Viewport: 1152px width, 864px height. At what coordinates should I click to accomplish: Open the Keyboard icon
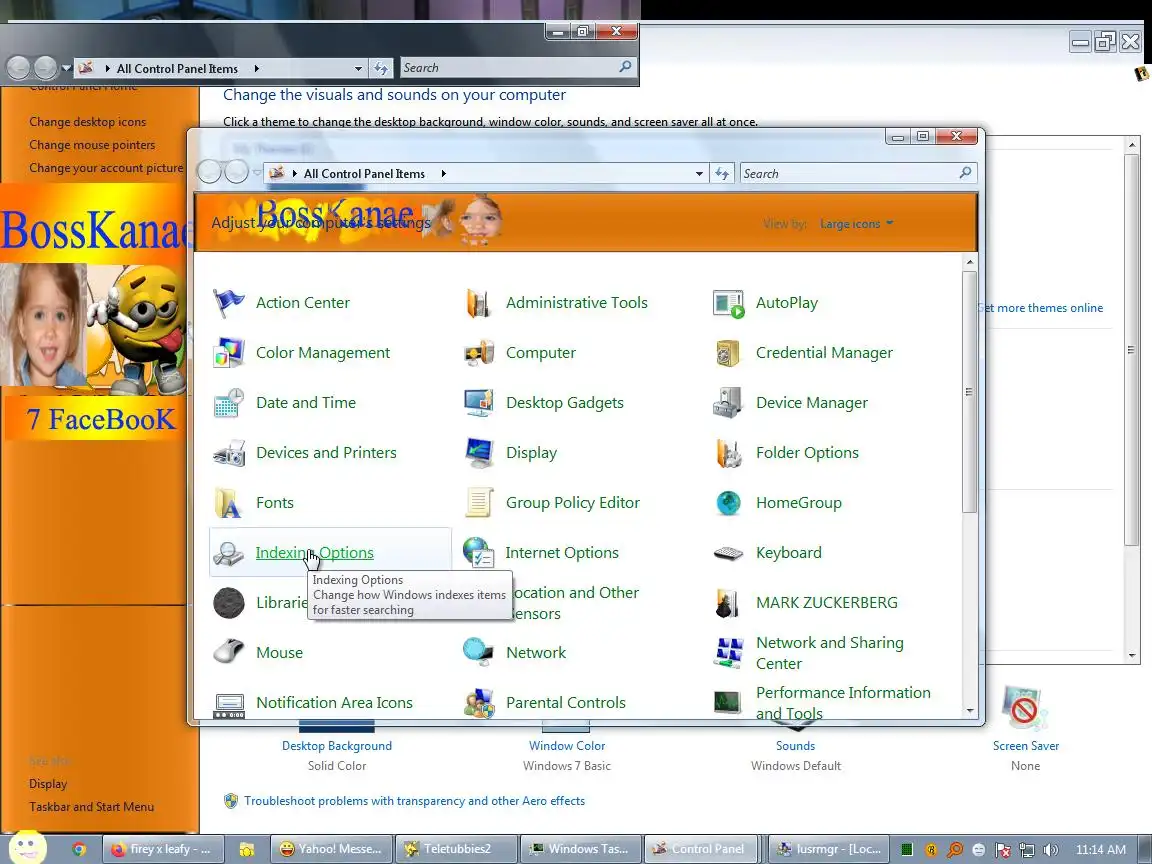[728, 552]
